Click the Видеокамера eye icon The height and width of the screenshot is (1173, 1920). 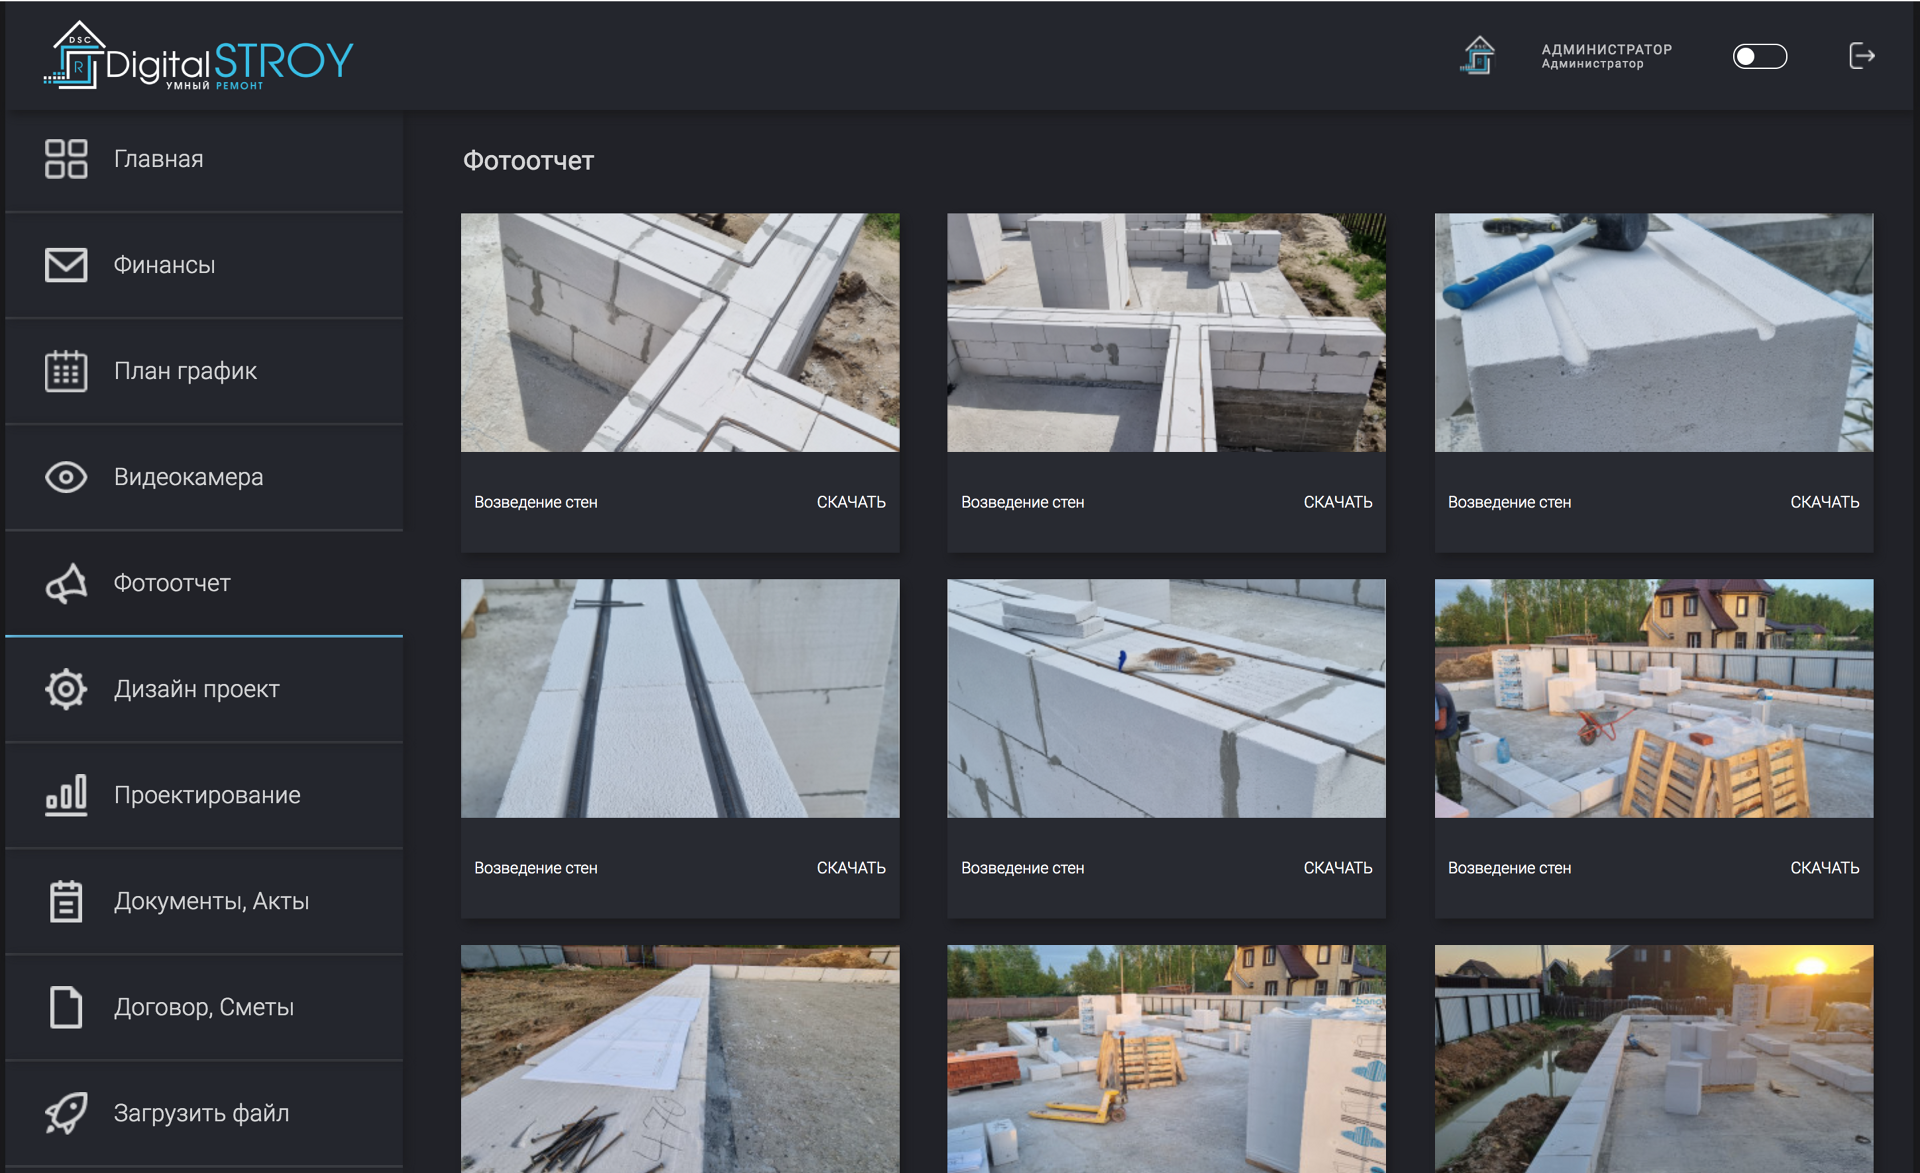point(66,477)
